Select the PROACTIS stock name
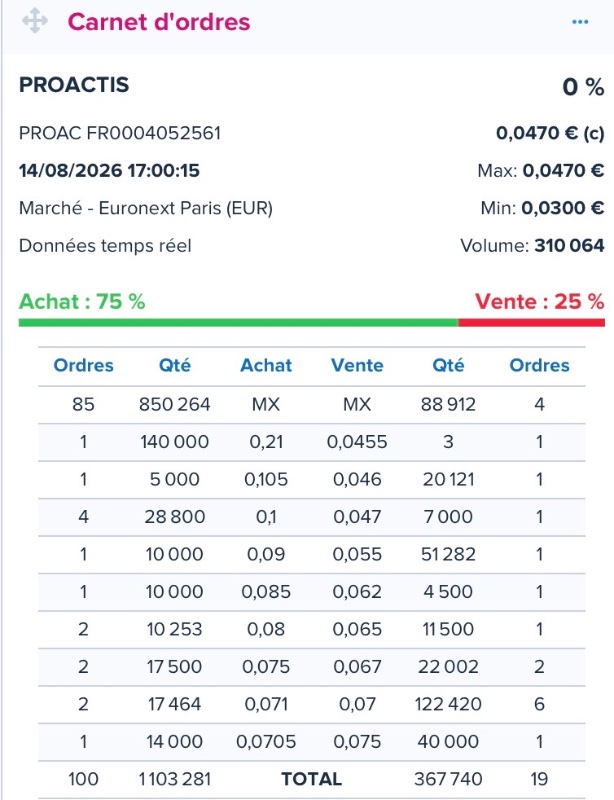 (74, 85)
